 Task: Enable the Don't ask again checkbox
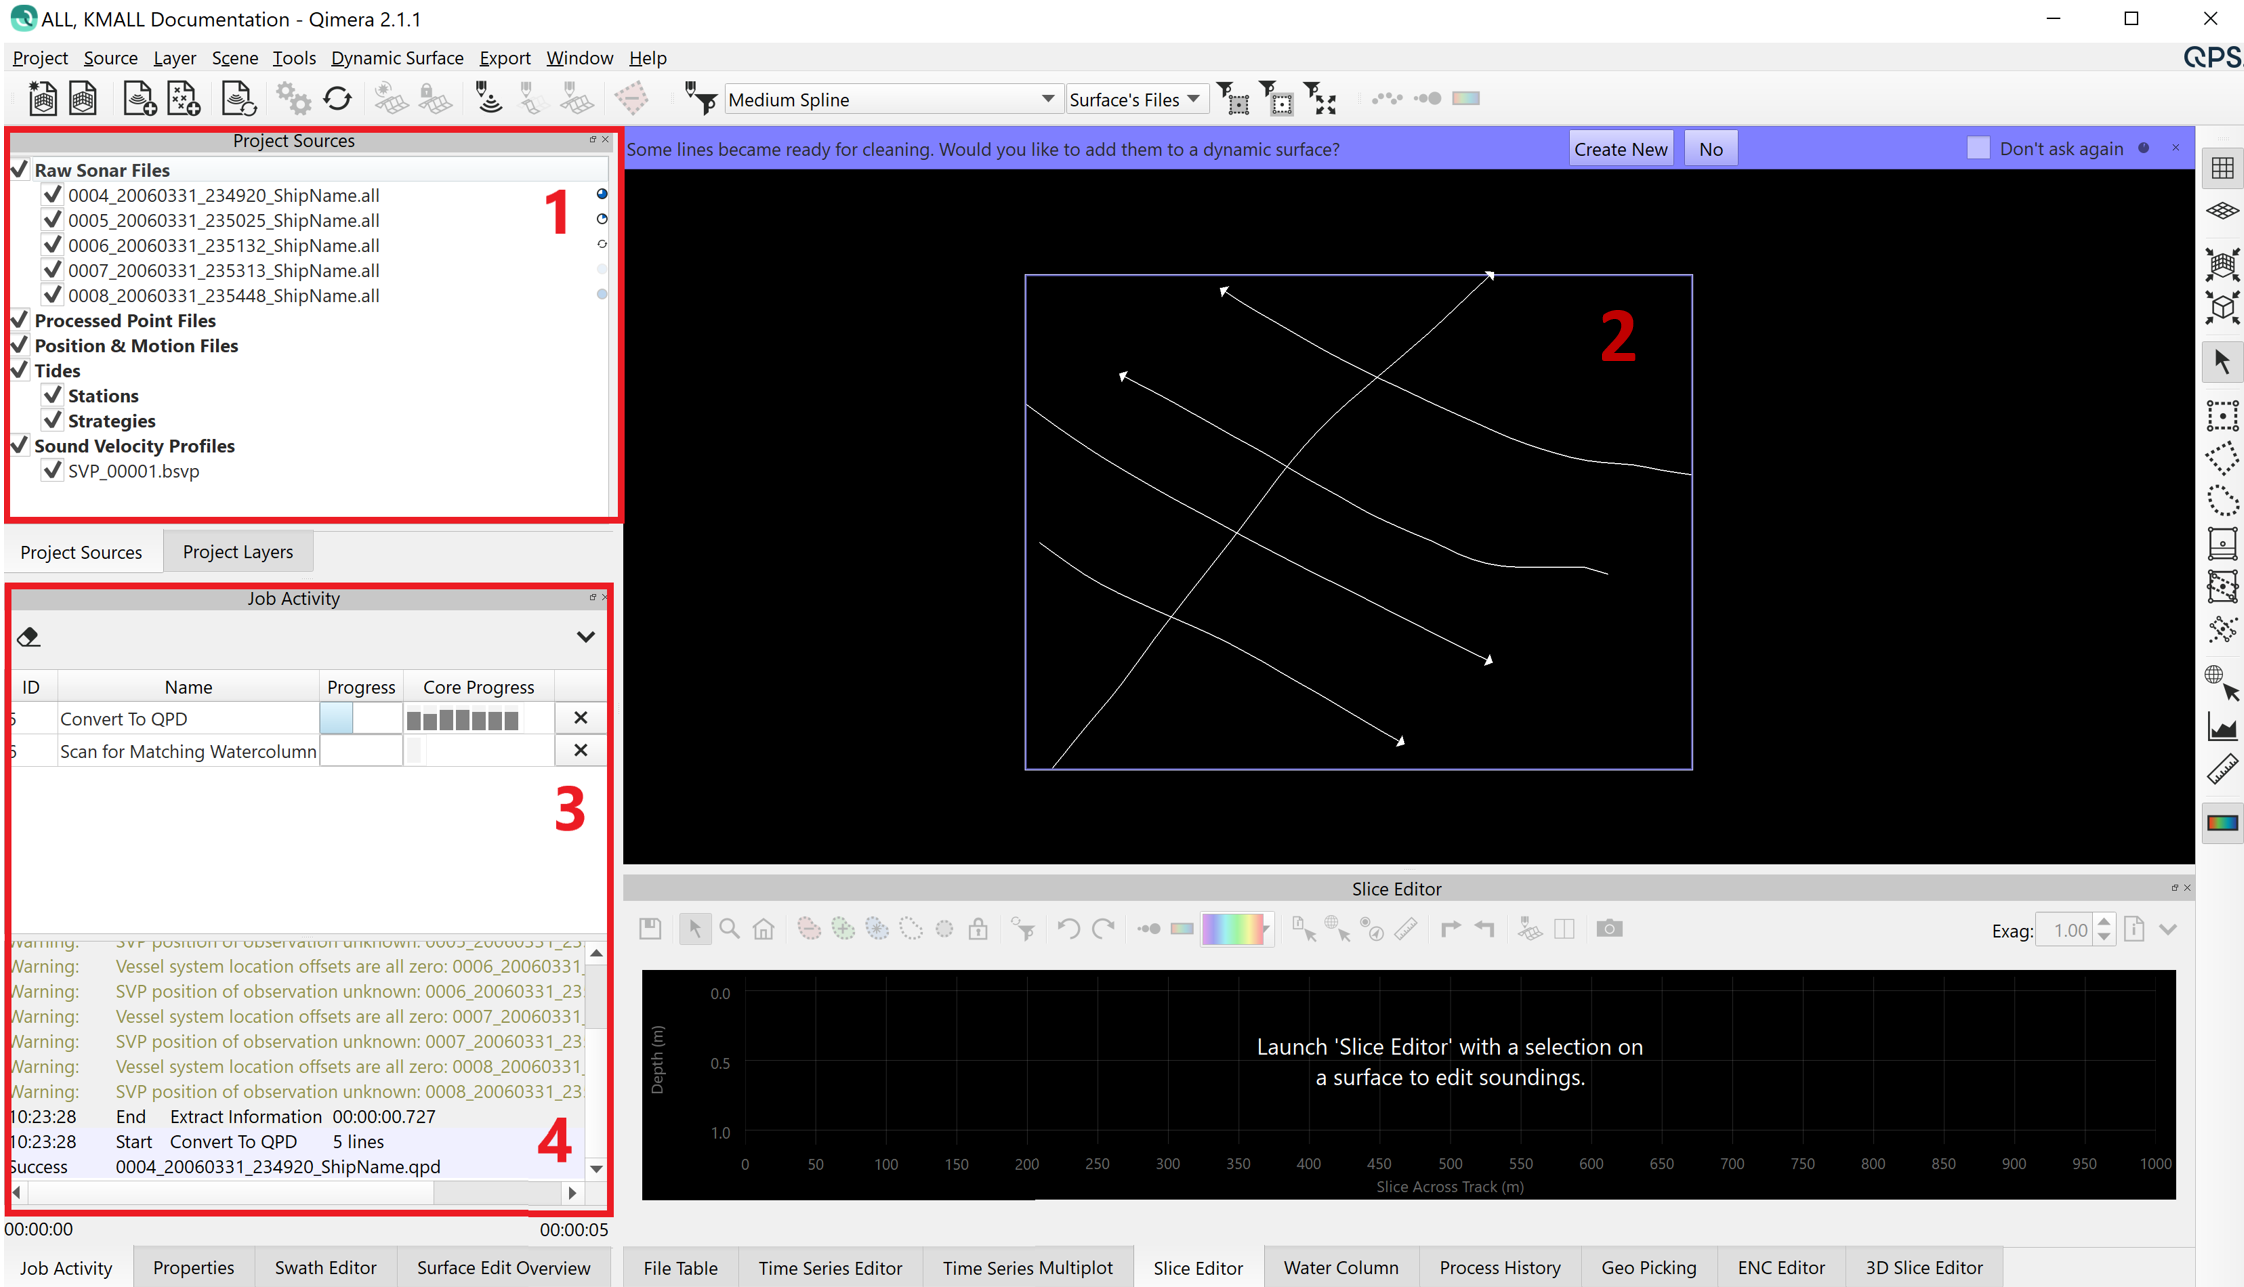point(1977,148)
